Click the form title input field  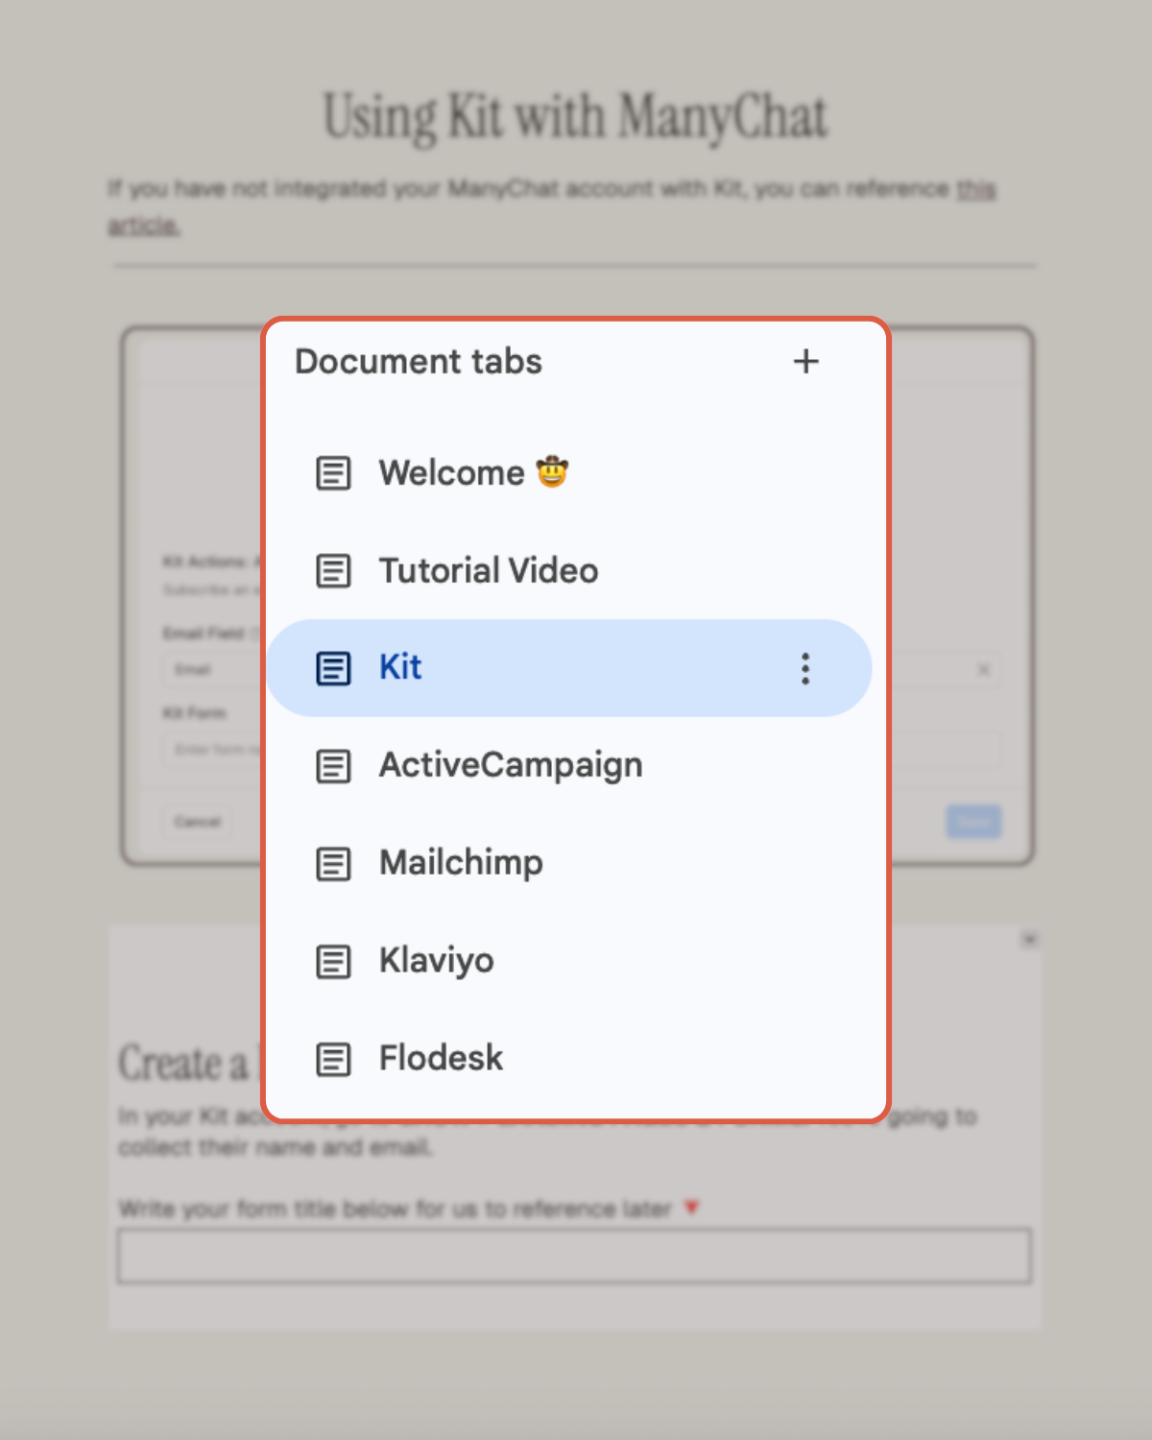tap(574, 1256)
